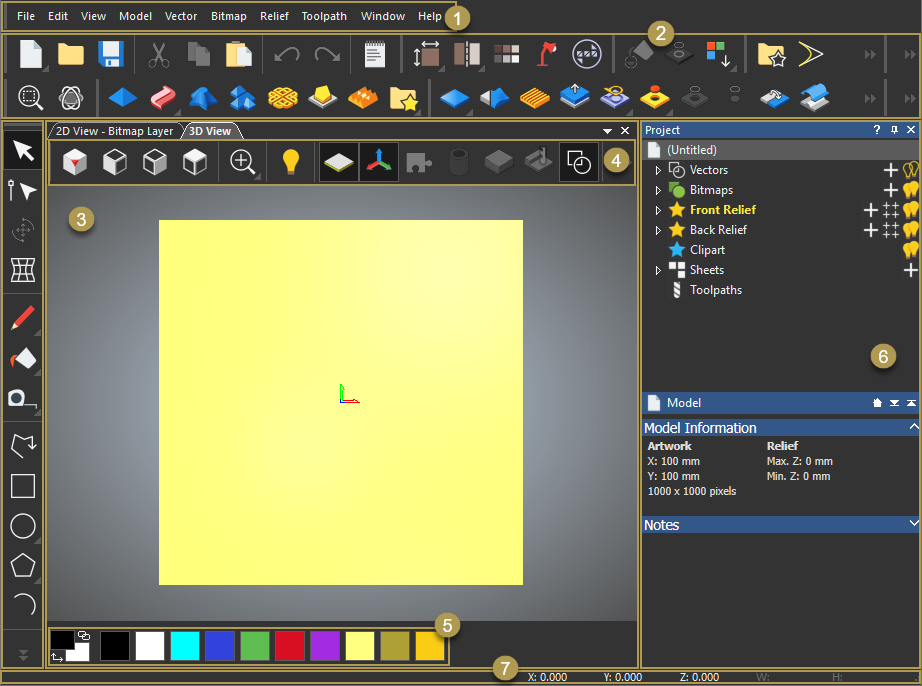Click the Set Model Size icon

click(x=427, y=54)
